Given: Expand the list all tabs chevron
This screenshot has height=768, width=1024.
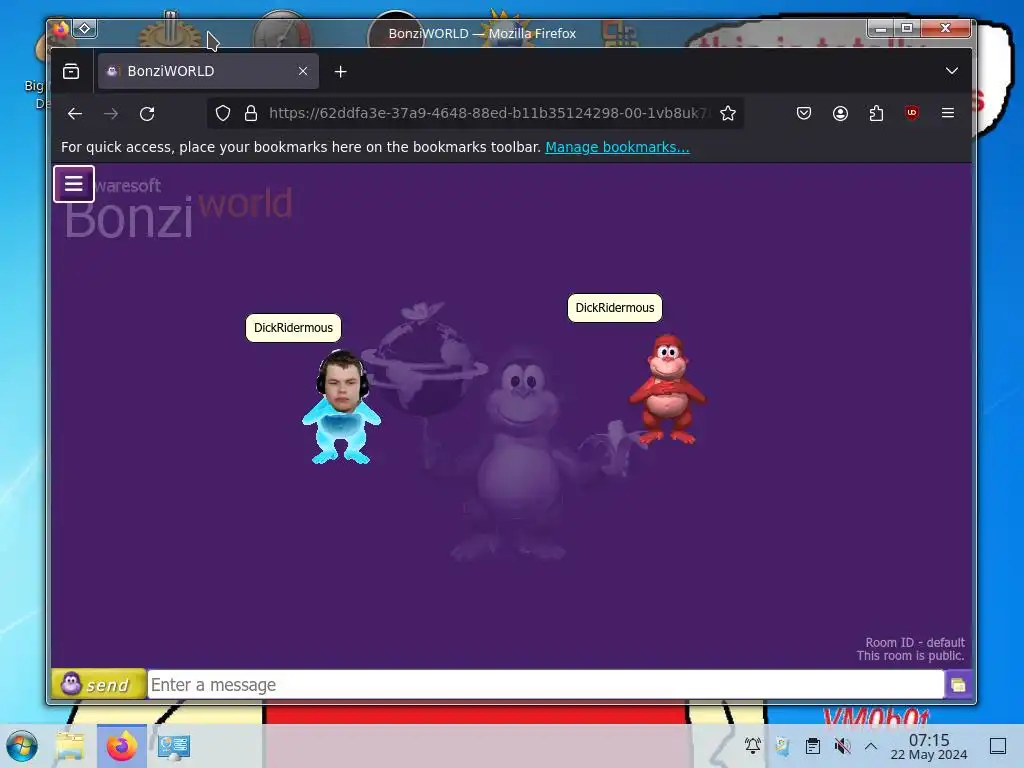Looking at the screenshot, I should [952, 71].
